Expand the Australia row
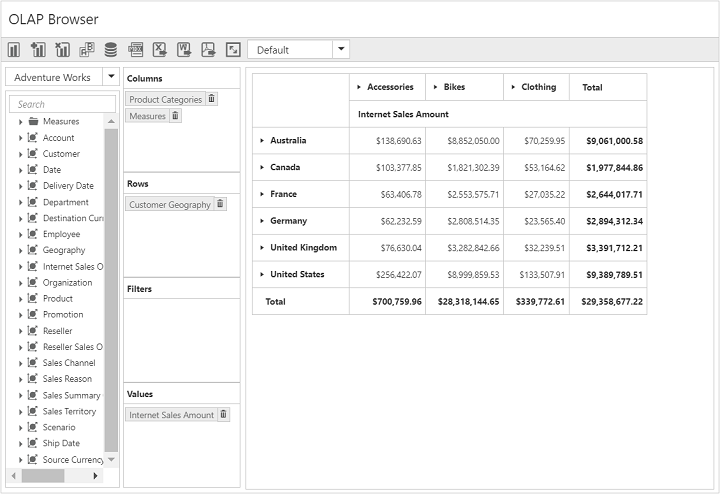720x494 pixels. (x=261, y=141)
